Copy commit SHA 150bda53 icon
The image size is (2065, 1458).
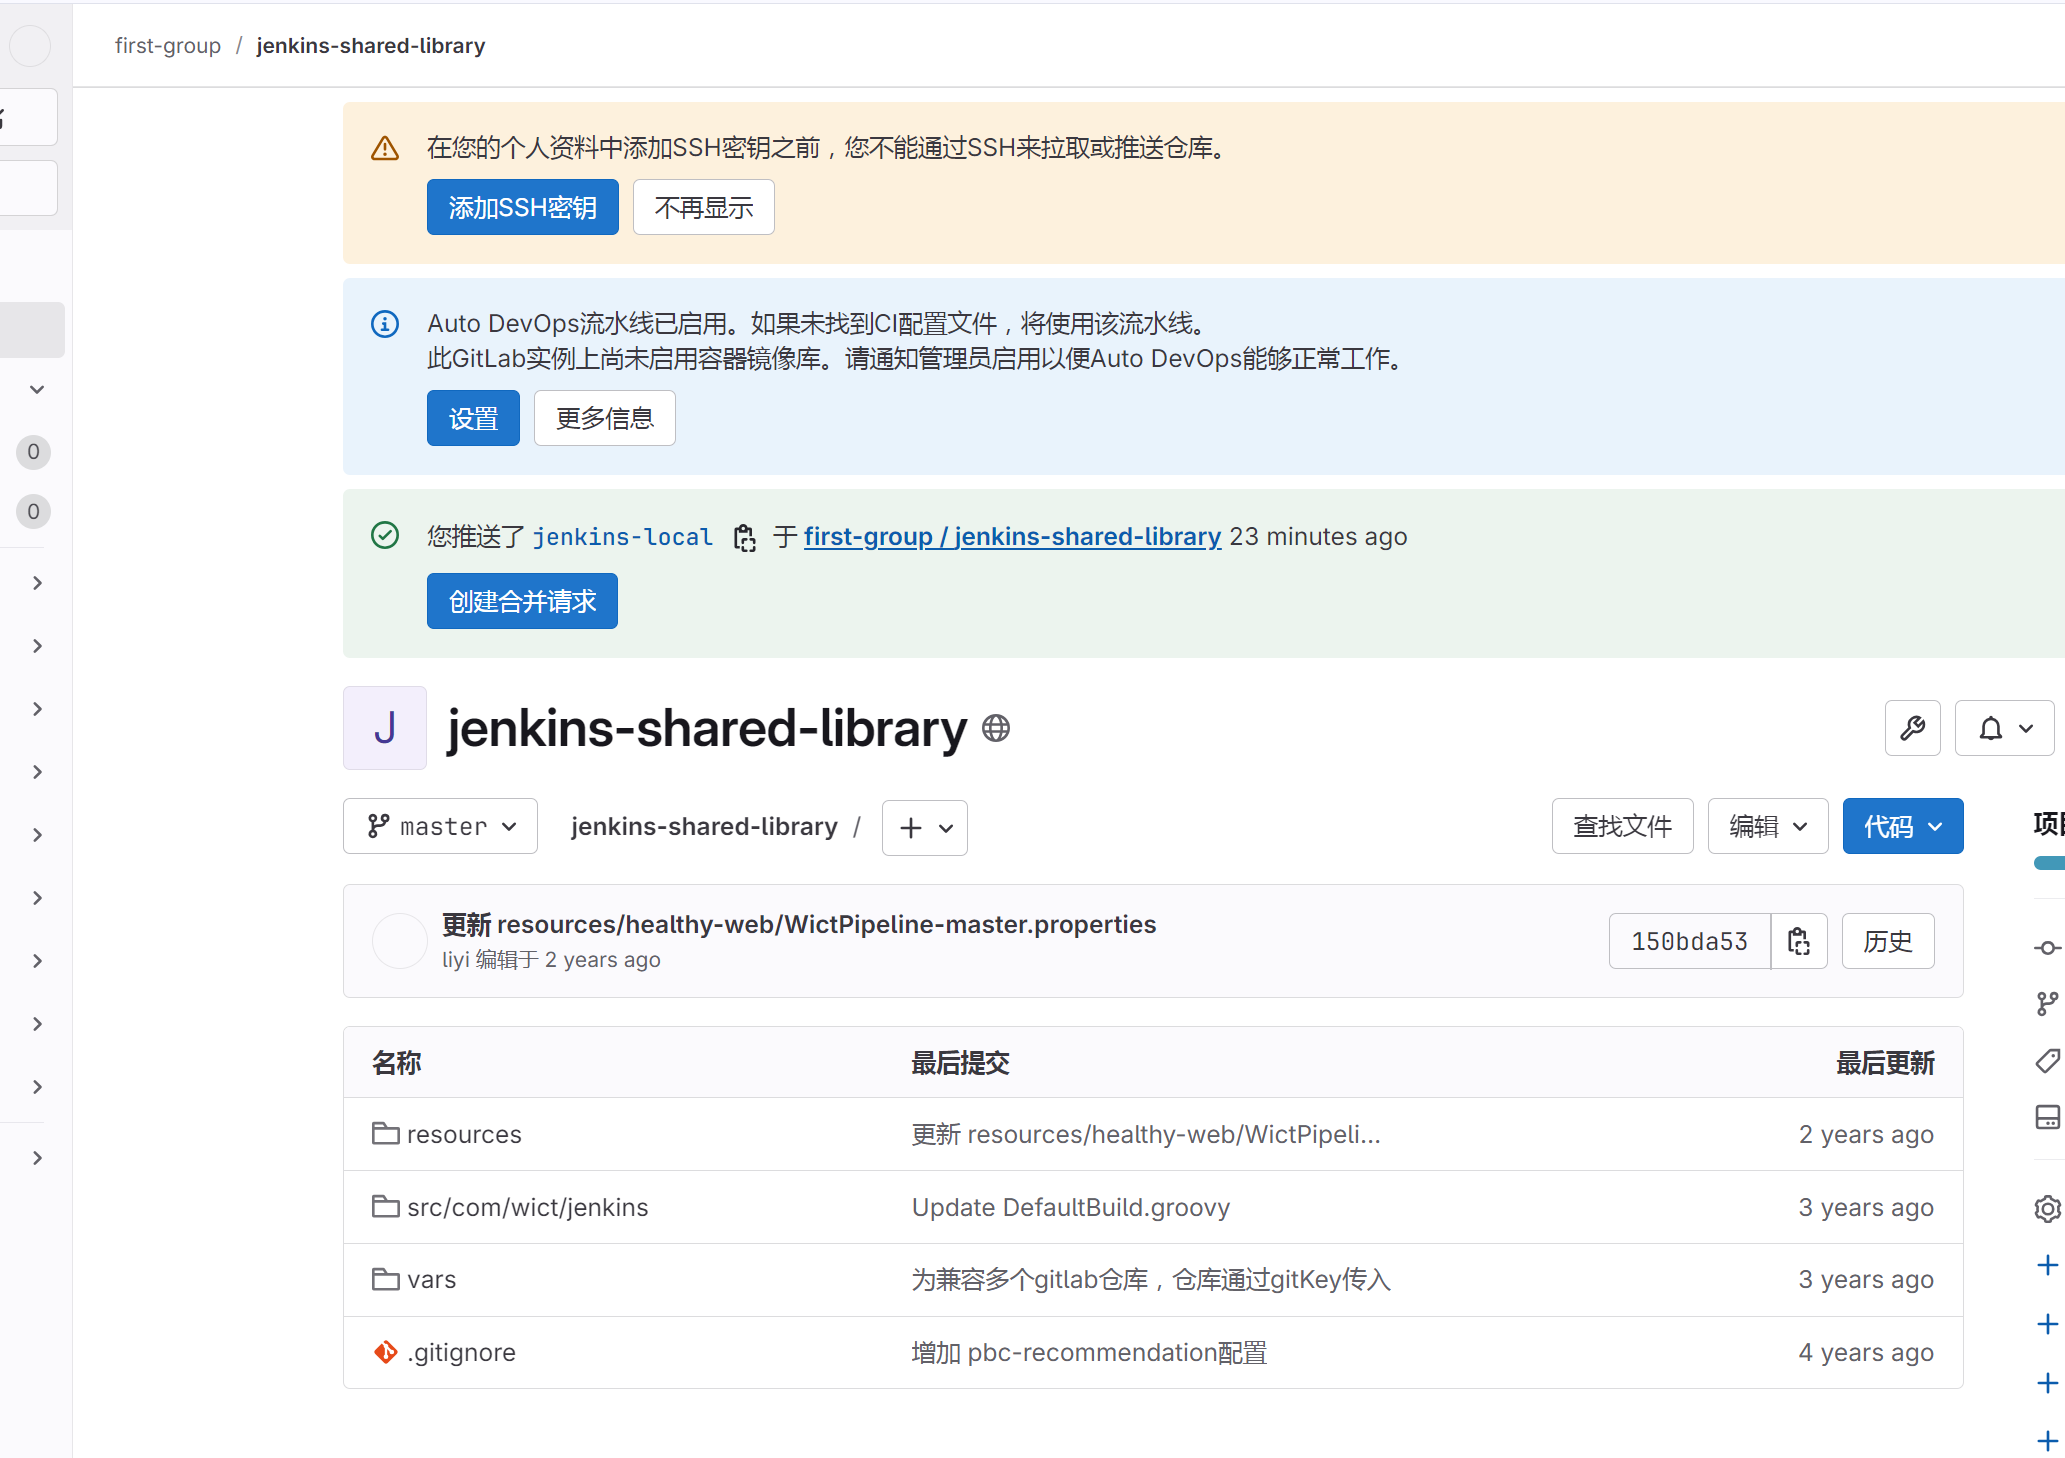tap(1798, 941)
